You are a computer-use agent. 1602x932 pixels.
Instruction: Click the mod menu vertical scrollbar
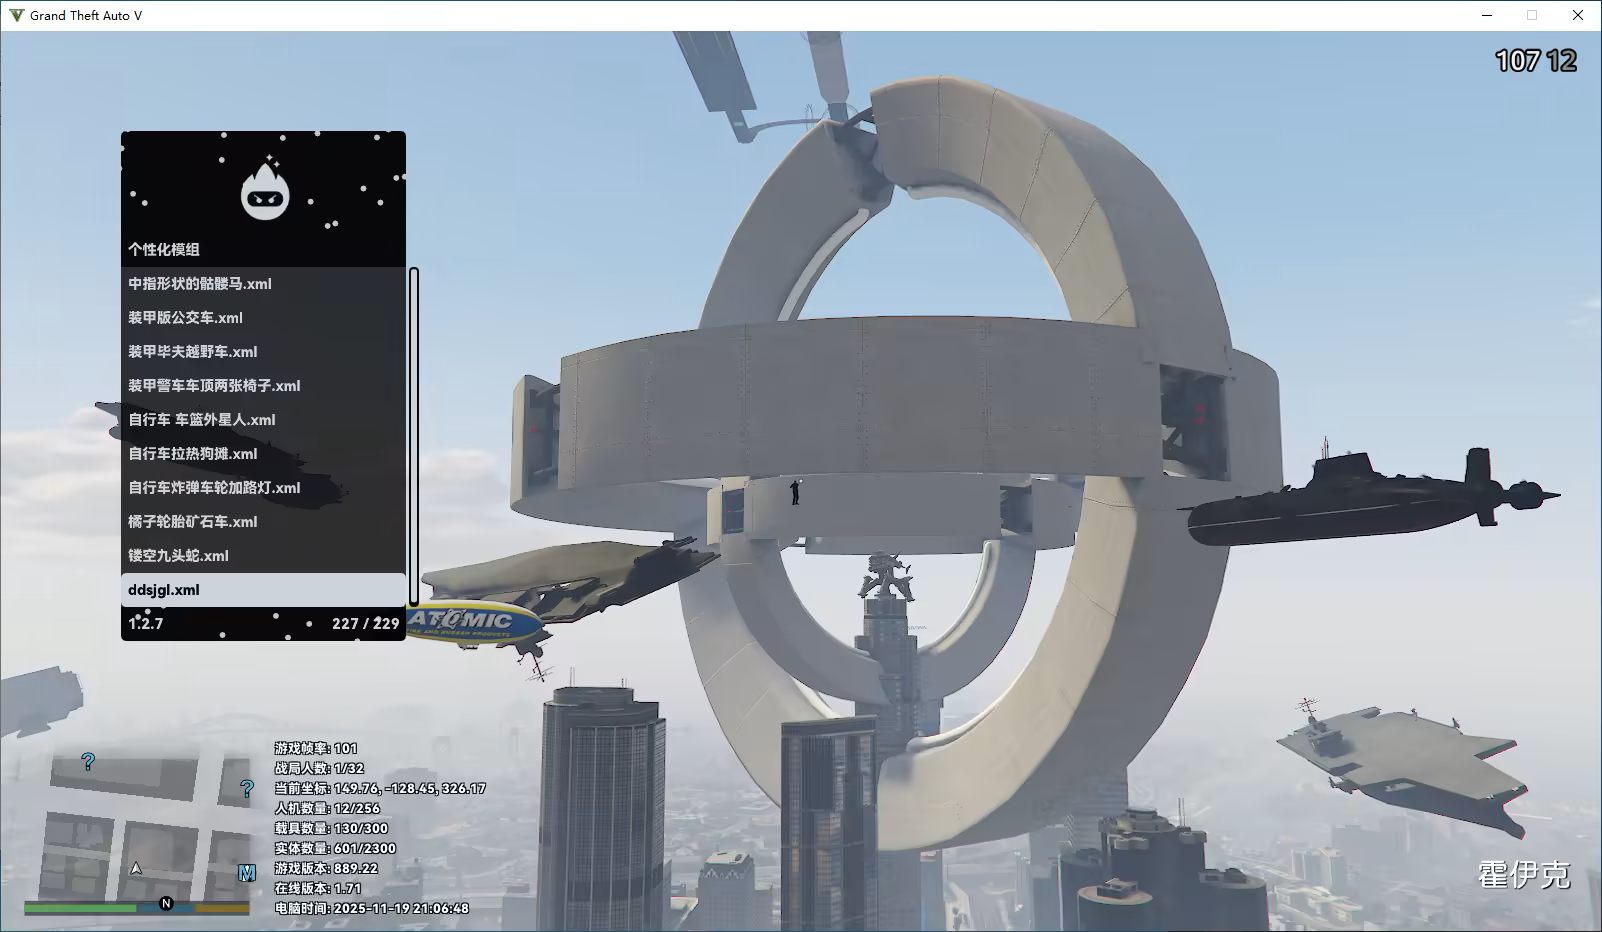coord(414,435)
